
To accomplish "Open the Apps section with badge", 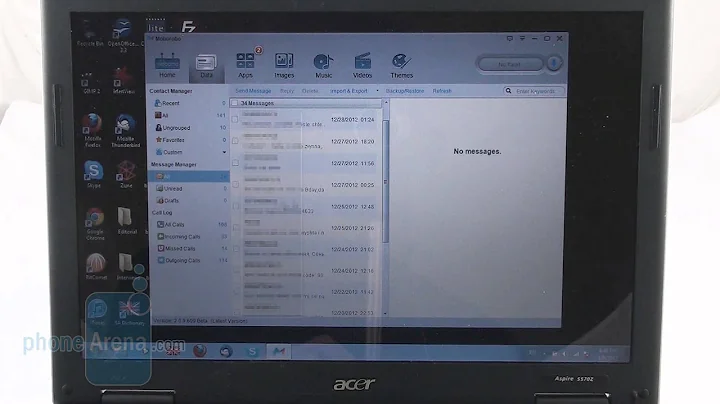I will point(246,65).
